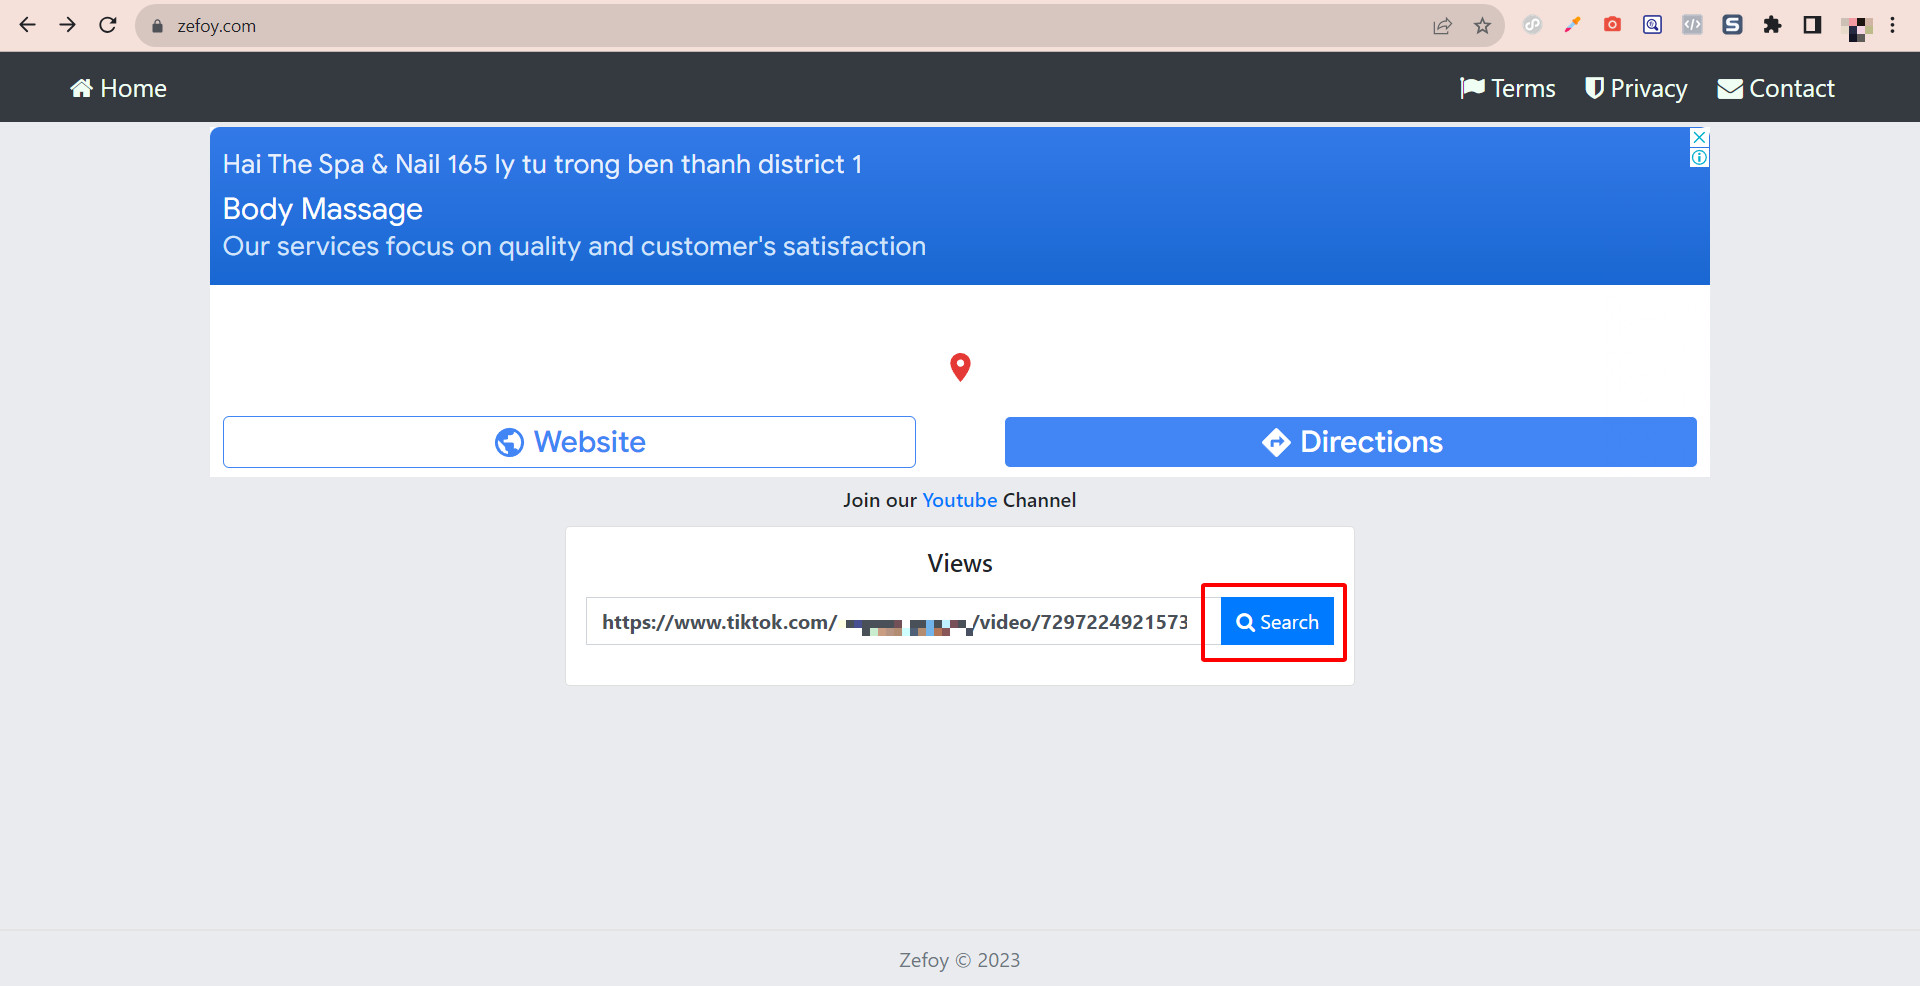Open the Contact page
1920x986 pixels.
(1776, 88)
